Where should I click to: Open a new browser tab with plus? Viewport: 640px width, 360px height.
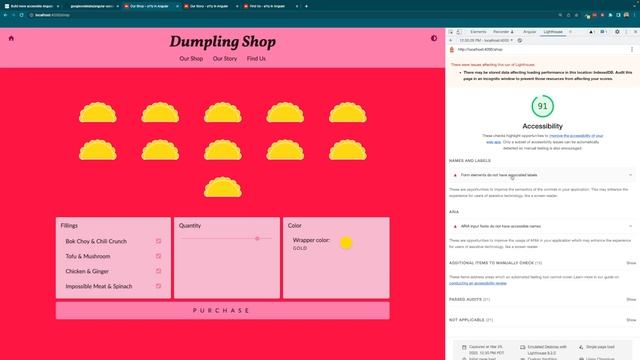(307, 6)
